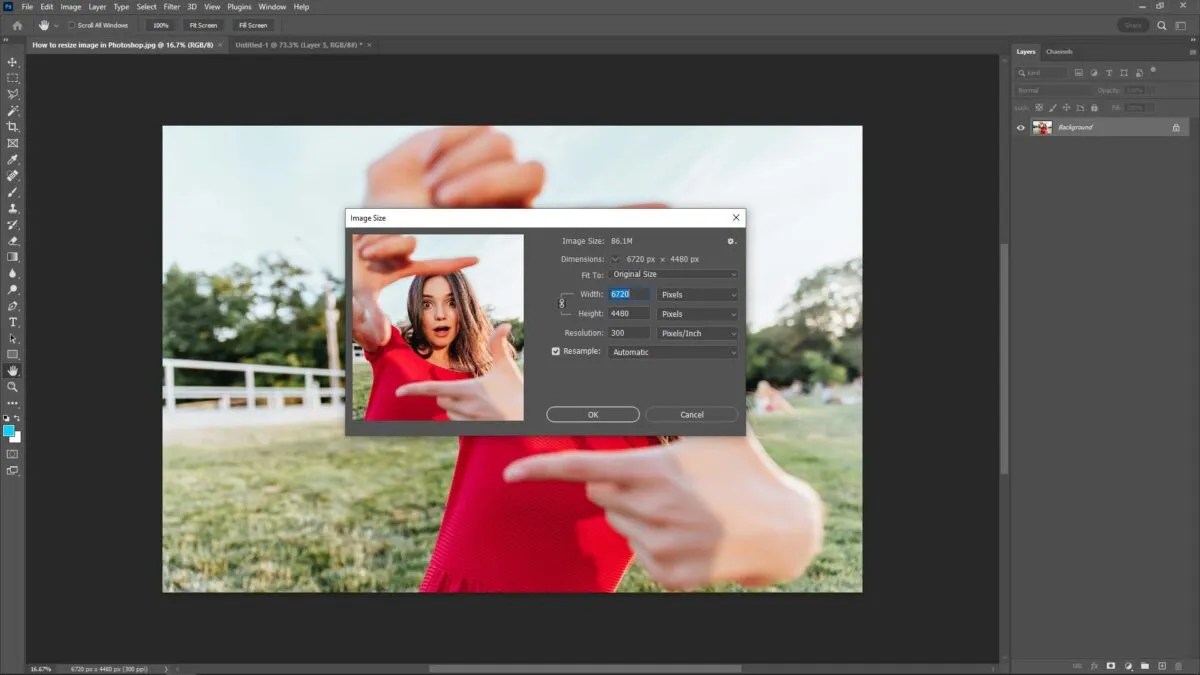Open Image Size dialog settings gear
Viewport: 1200px width, 675px height.
click(731, 241)
